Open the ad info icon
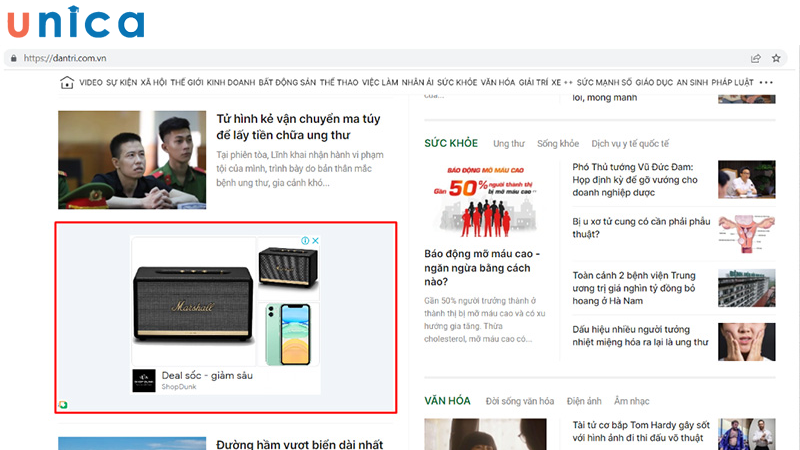 305,240
